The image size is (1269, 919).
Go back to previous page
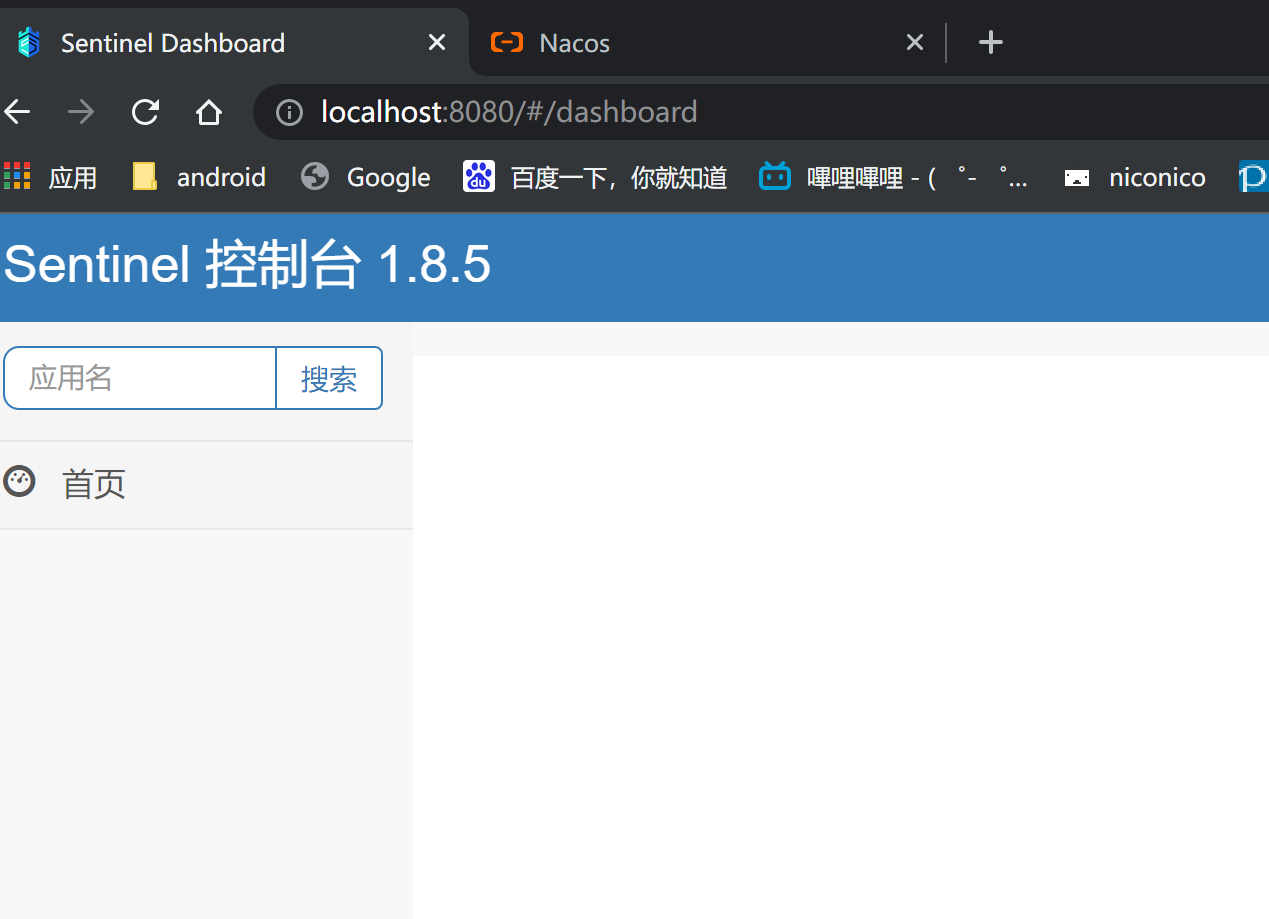tap(17, 112)
